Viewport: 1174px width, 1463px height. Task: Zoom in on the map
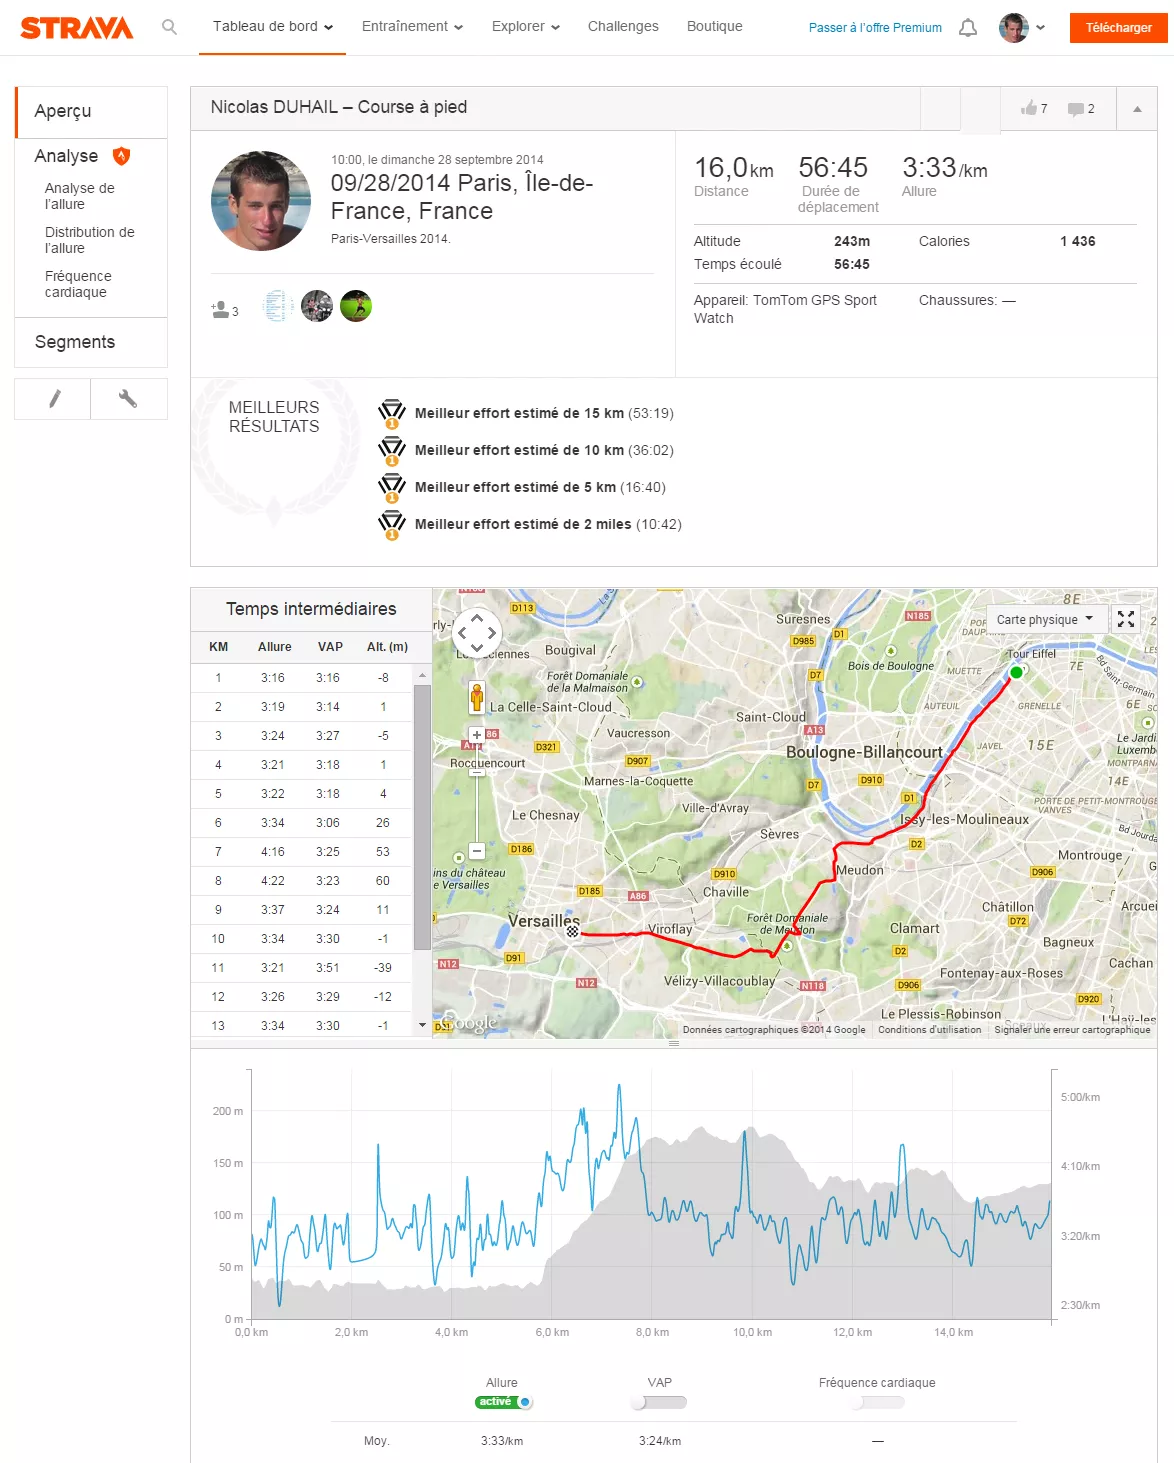477,735
